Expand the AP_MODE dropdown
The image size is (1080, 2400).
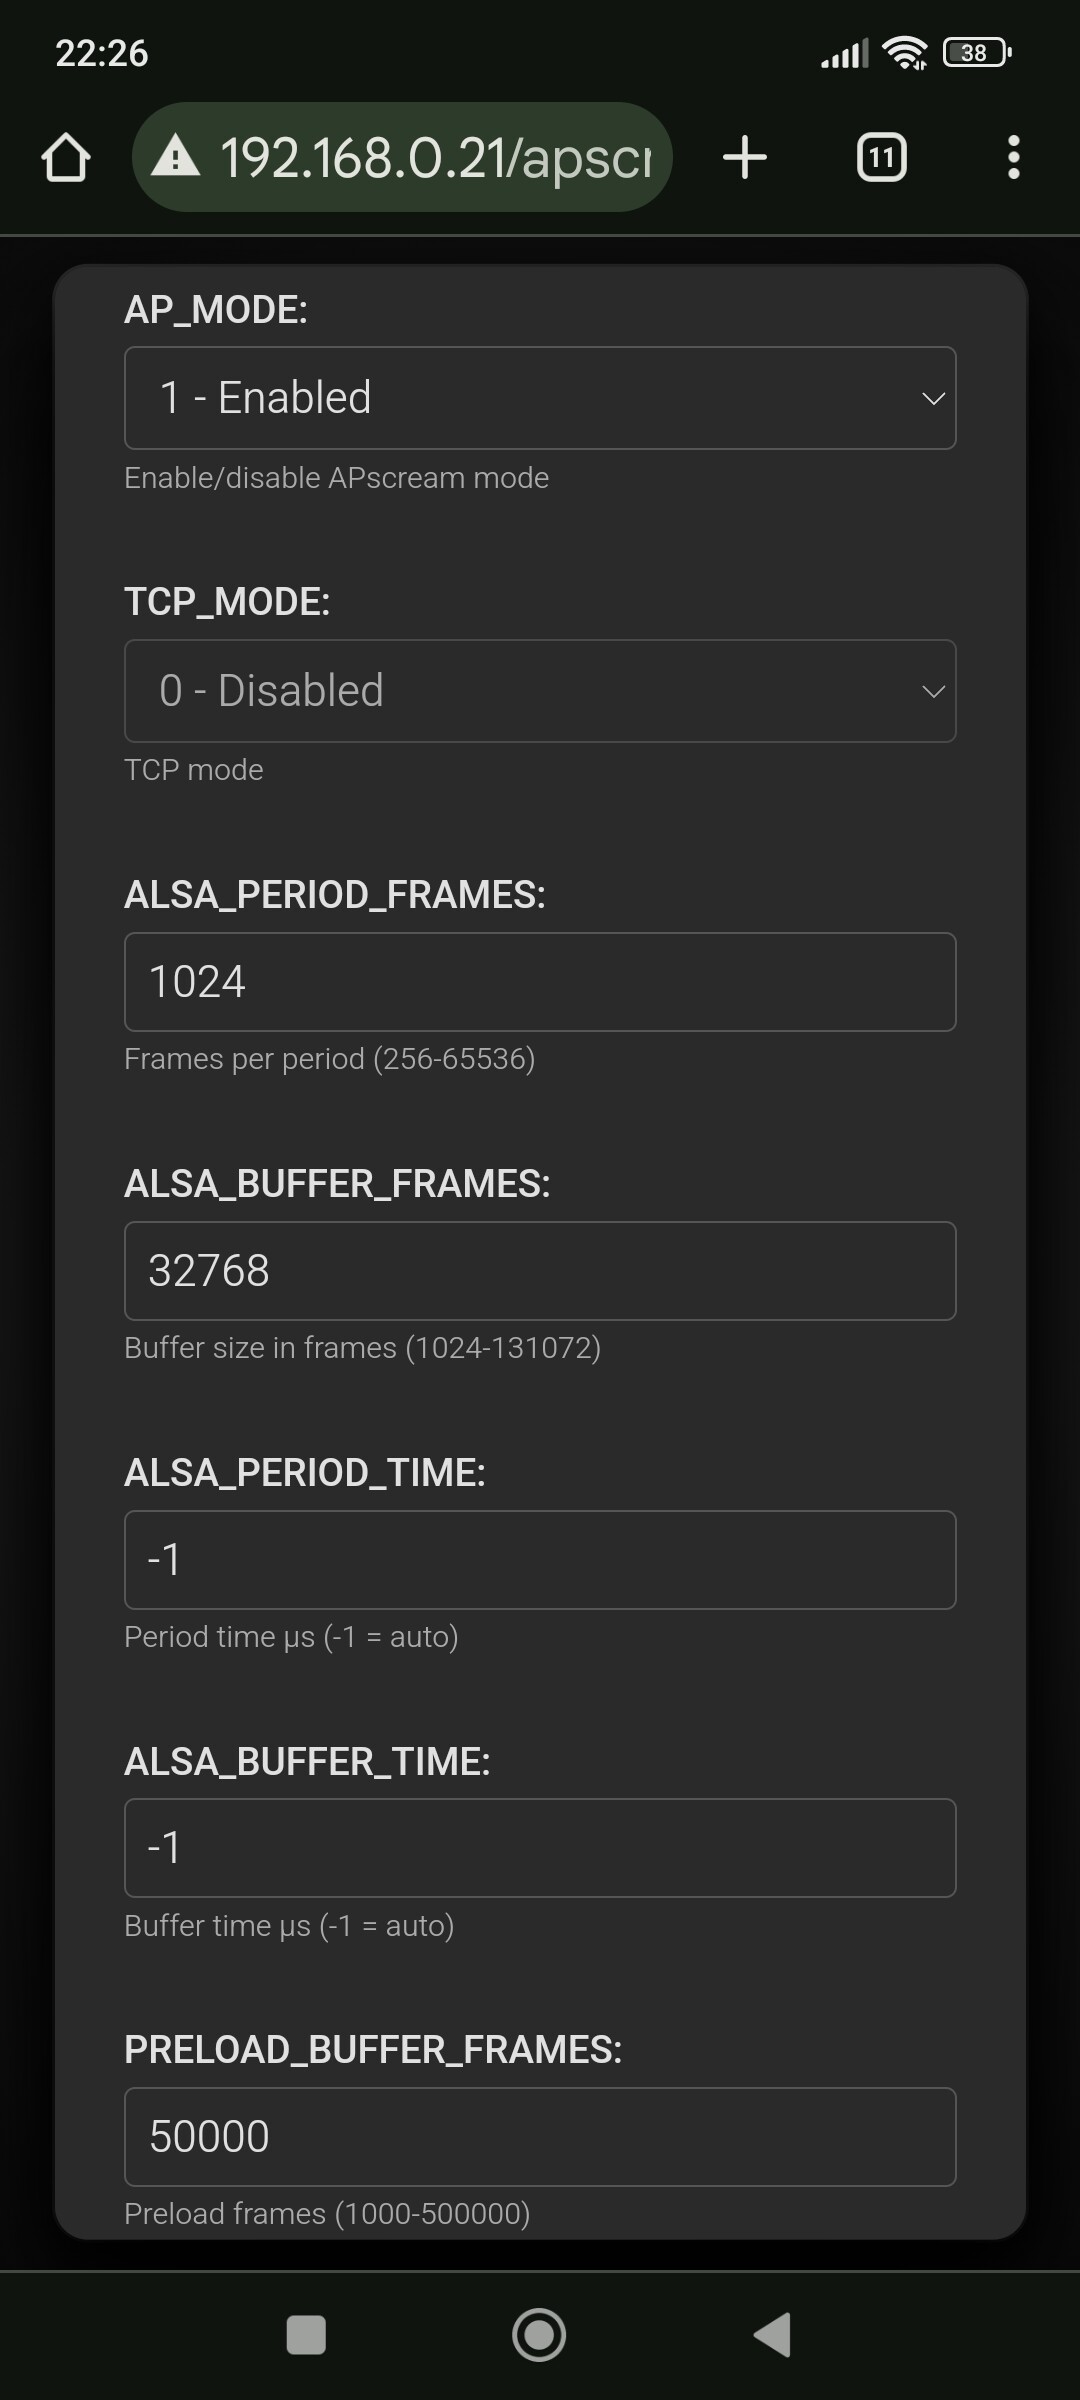tap(540, 398)
